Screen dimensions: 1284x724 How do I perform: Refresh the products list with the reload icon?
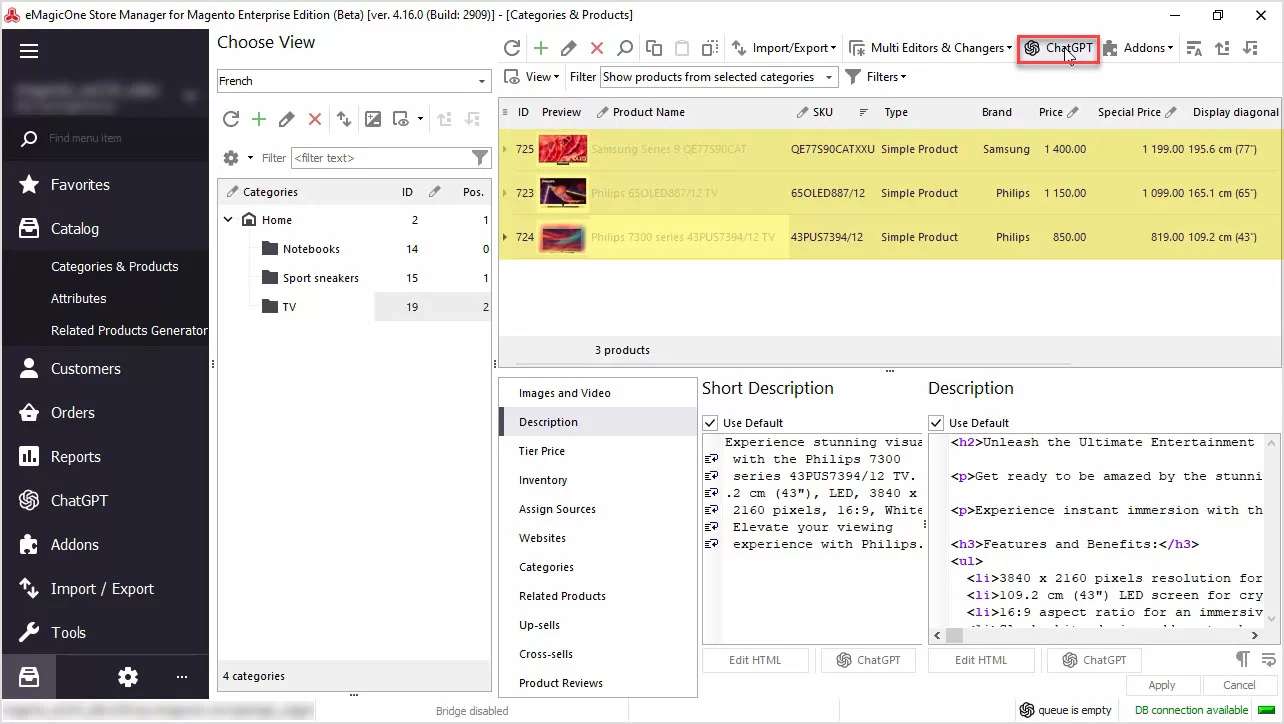pyautogui.click(x=512, y=48)
